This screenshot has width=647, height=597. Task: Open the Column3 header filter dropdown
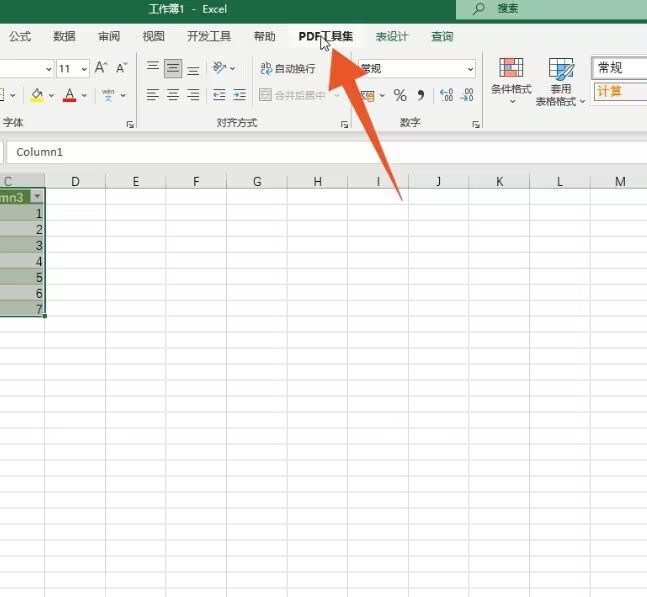pyautogui.click(x=37, y=197)
